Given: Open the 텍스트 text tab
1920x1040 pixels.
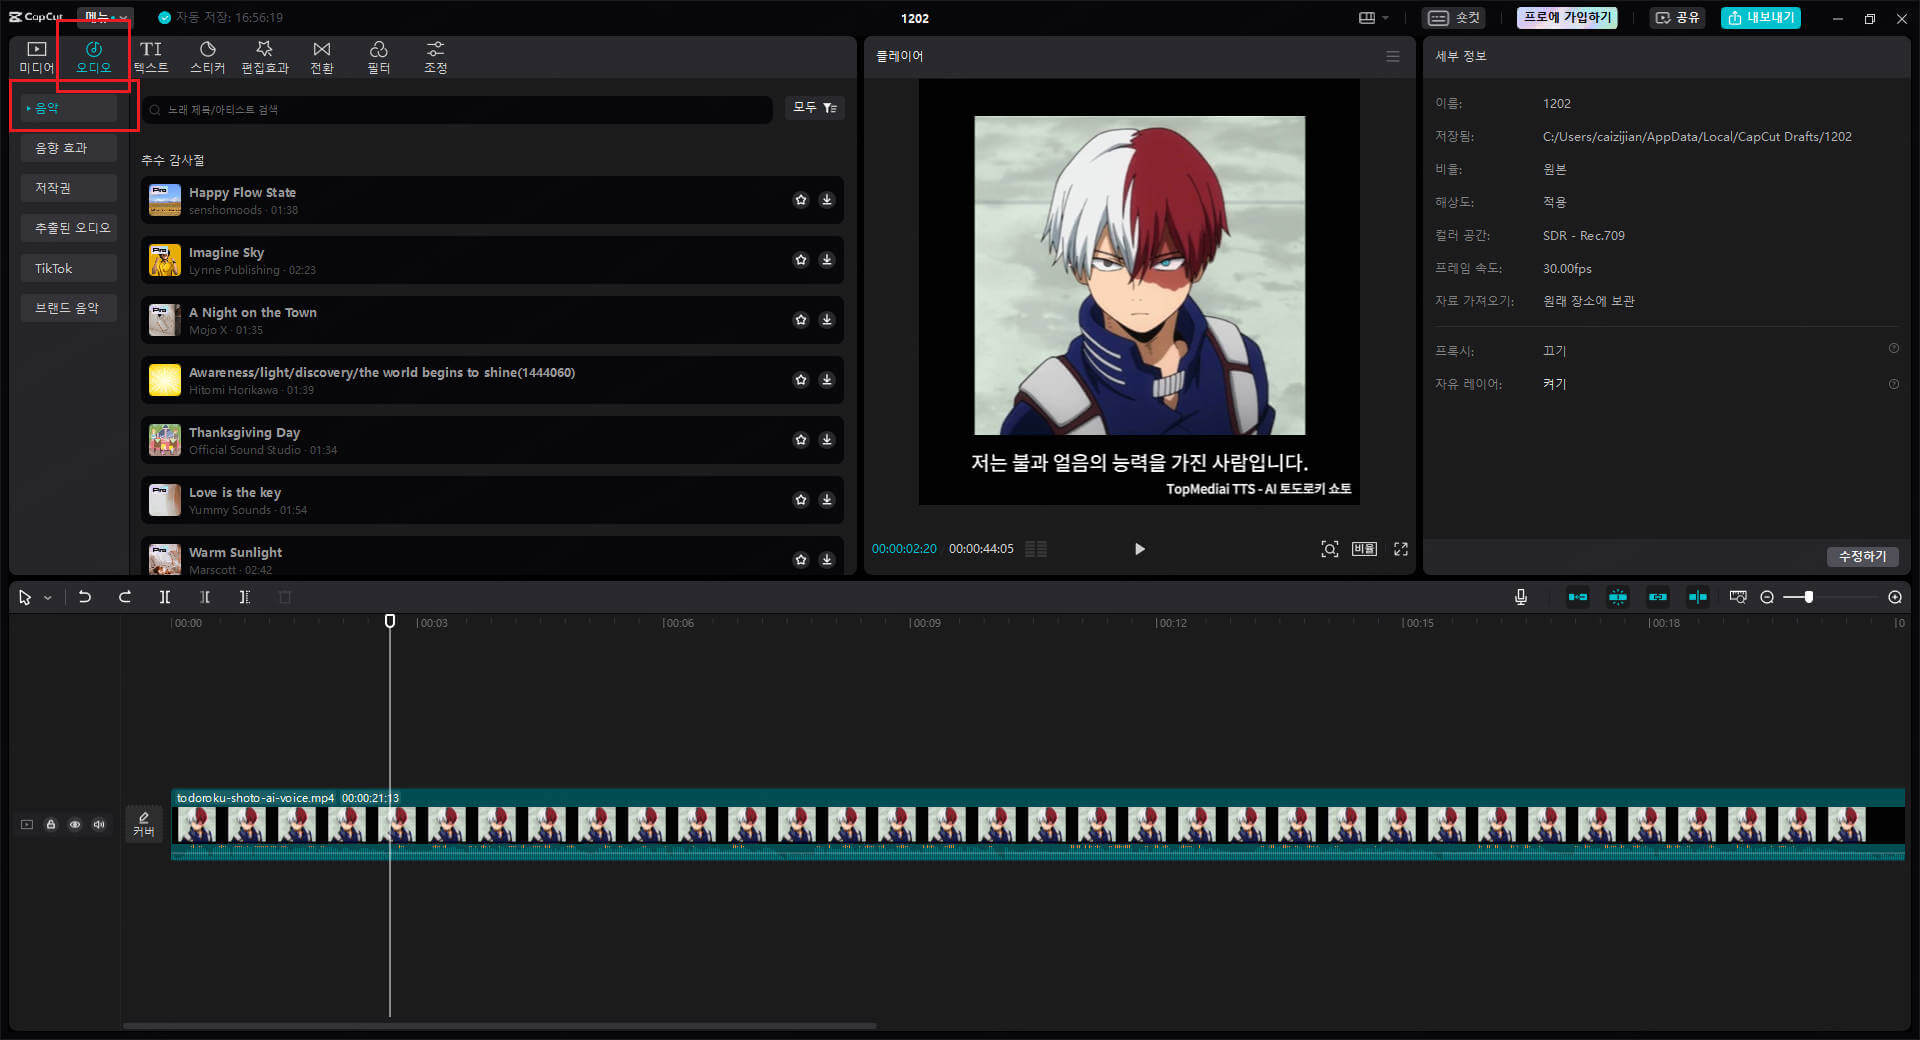Looking at the screenshot, I should point(151,58).
